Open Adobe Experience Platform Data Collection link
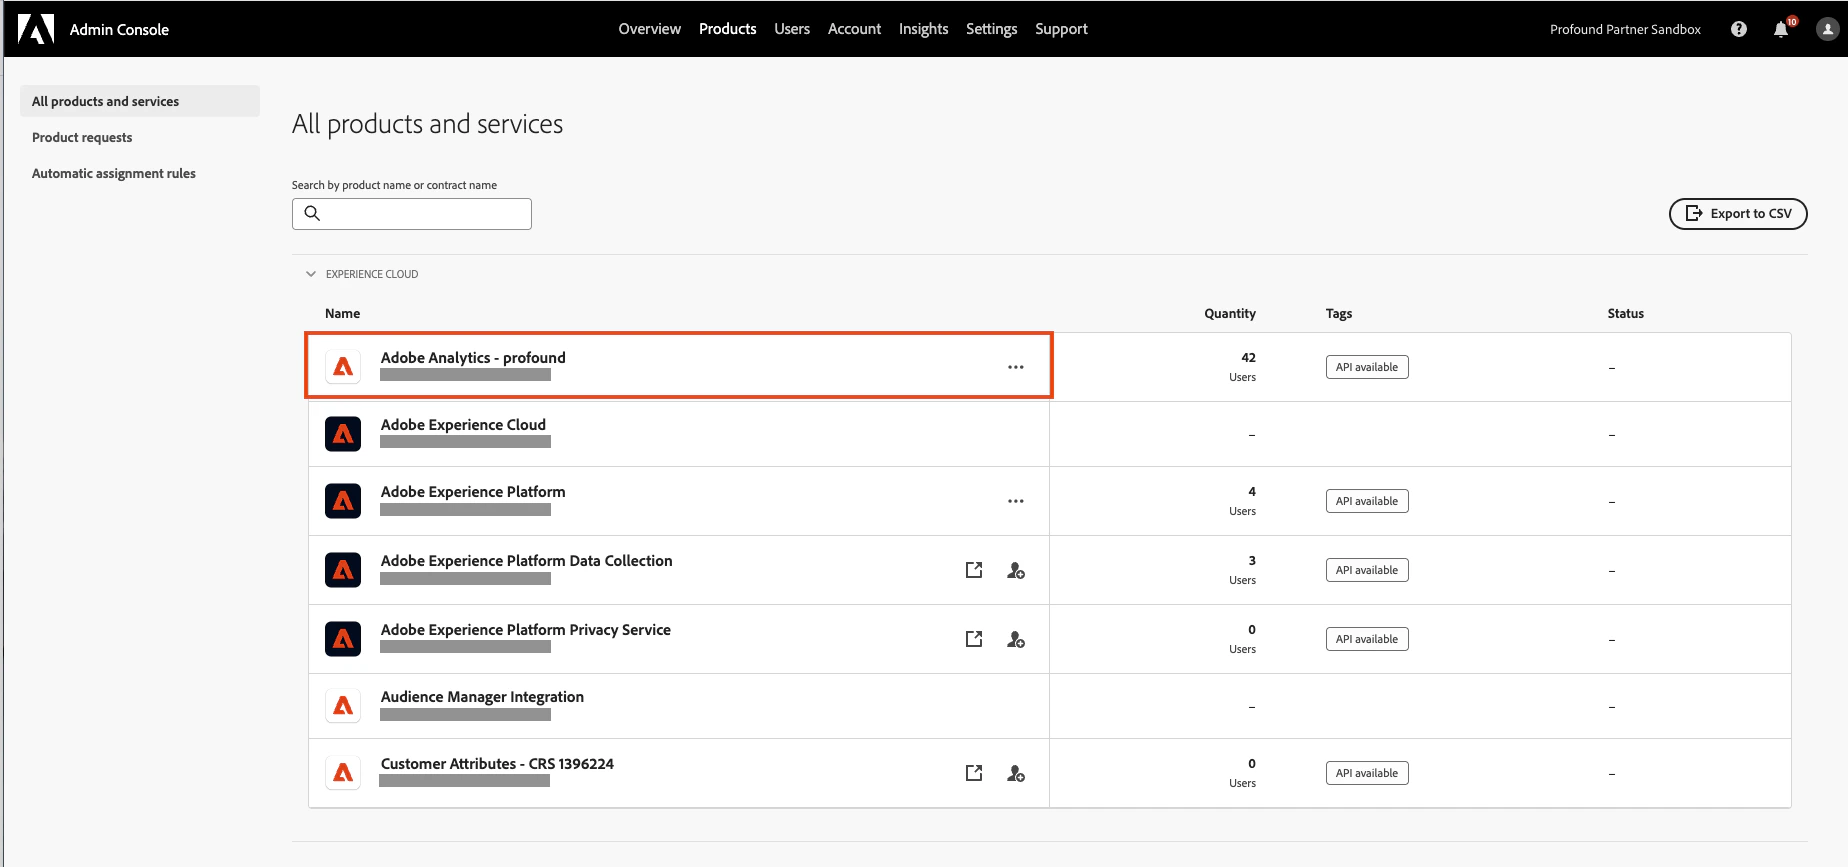 pos(526,560)
